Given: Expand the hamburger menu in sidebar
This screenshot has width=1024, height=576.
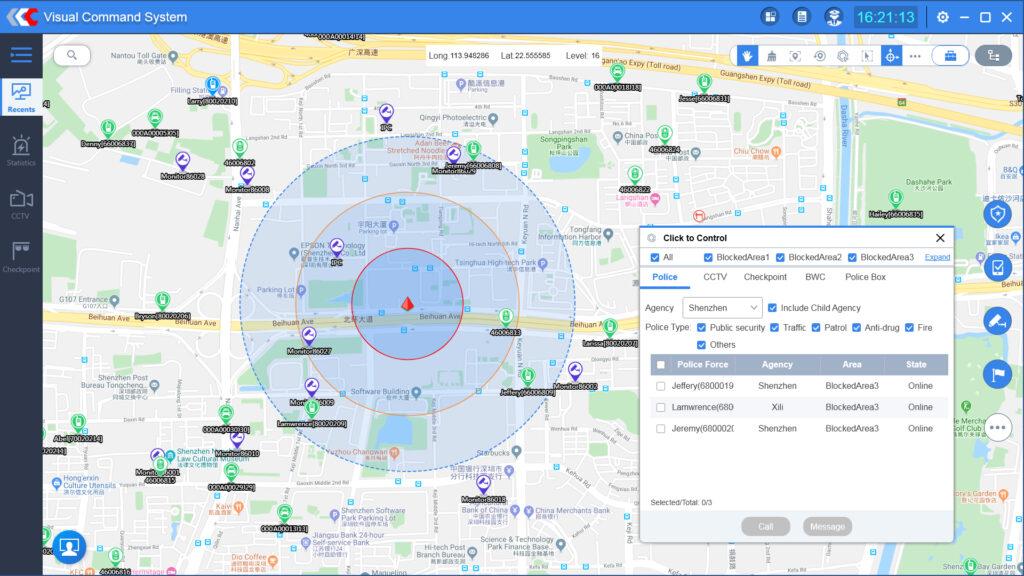Looking at the screenshot, I should click(21, 55).
